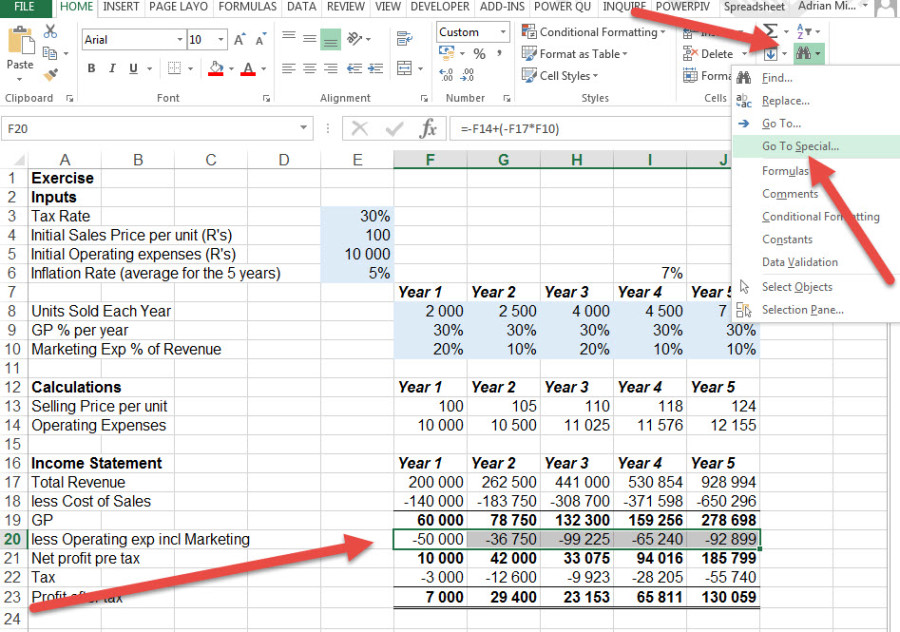Image resolution: width=900 pixels, height=632 pixels.
Task: Toggle Underline formatting
Action: [x=133, y=68]
